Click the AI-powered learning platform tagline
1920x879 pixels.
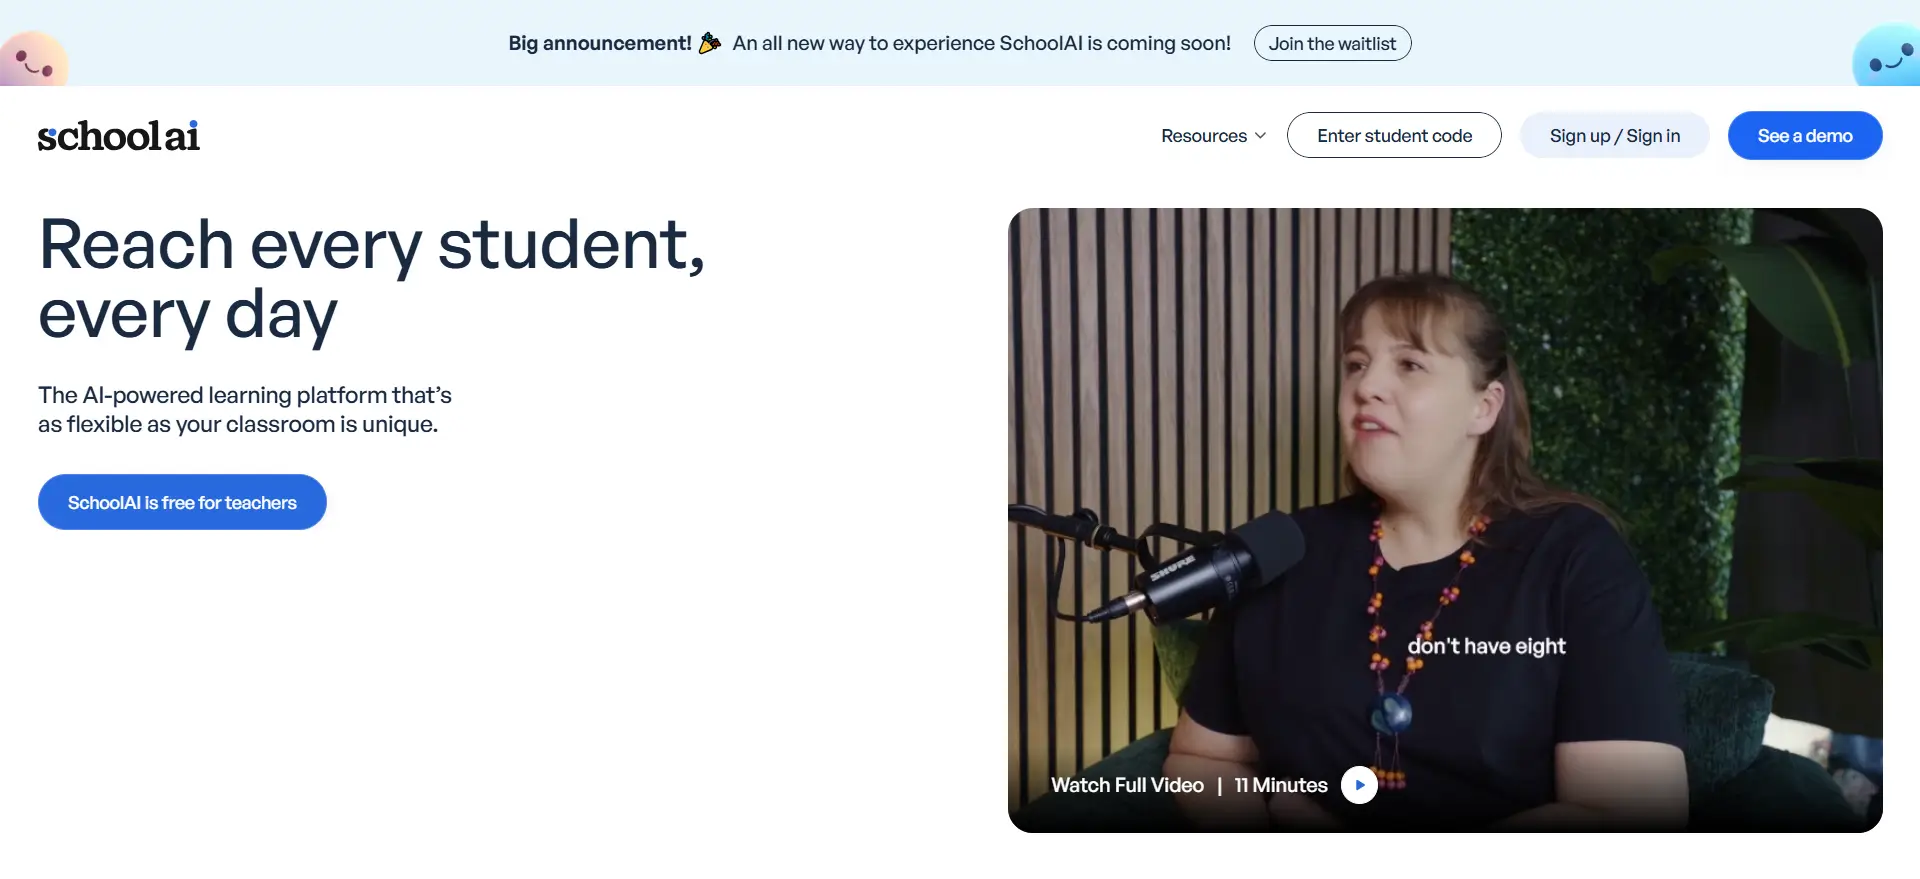[x=245, y=410]
